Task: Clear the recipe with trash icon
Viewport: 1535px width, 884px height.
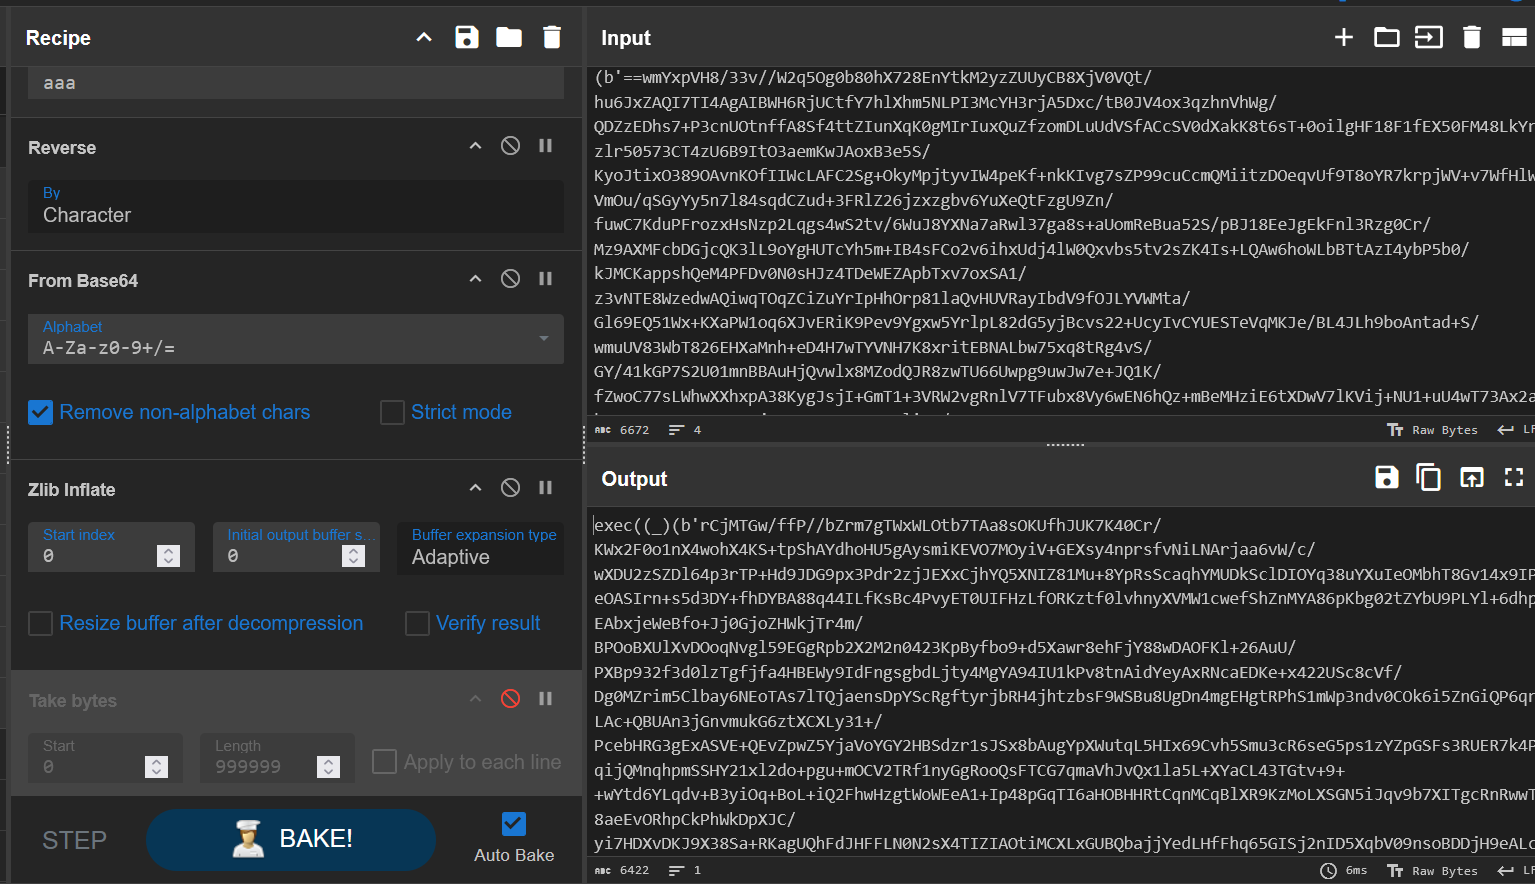Action: [x=552, y=38]
